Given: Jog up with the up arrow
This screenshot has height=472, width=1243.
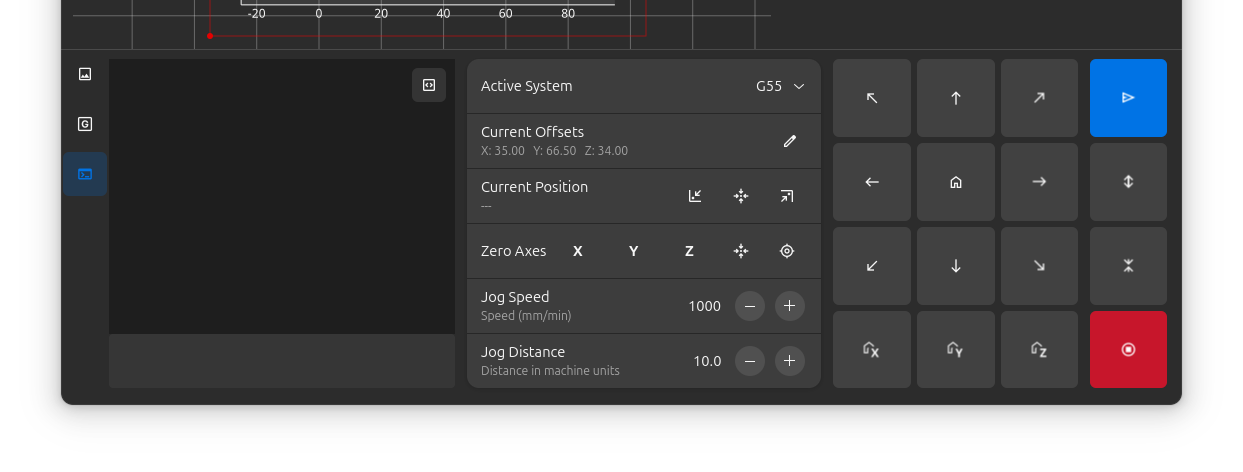Looking at the screenshot, I should [955, 98].
